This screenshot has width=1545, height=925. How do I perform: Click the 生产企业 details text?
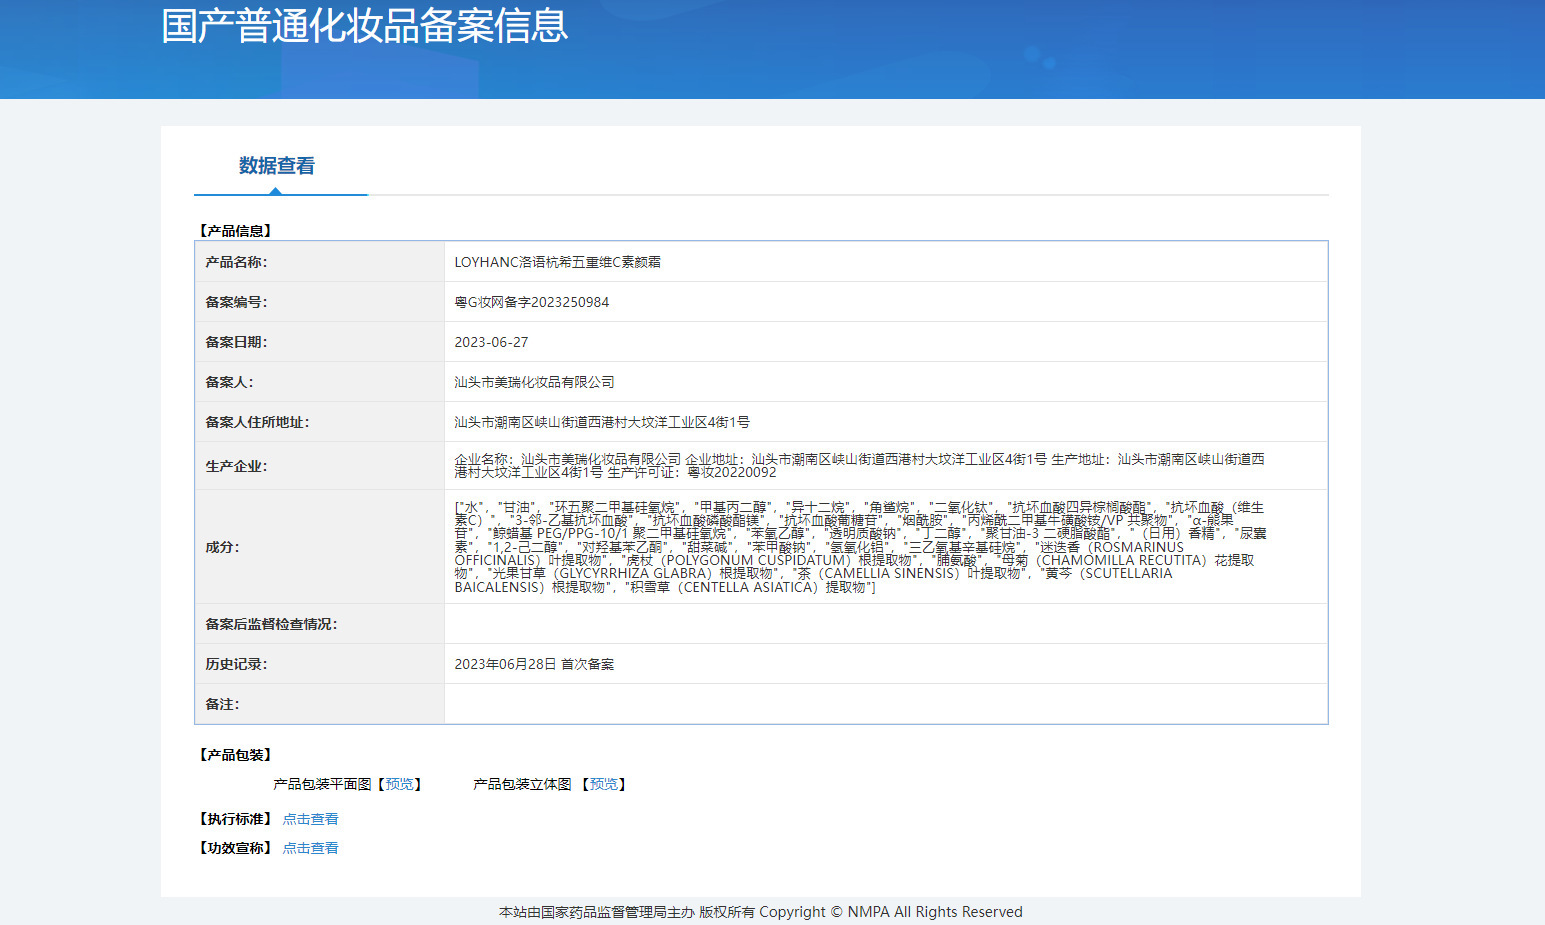point(858,465)
